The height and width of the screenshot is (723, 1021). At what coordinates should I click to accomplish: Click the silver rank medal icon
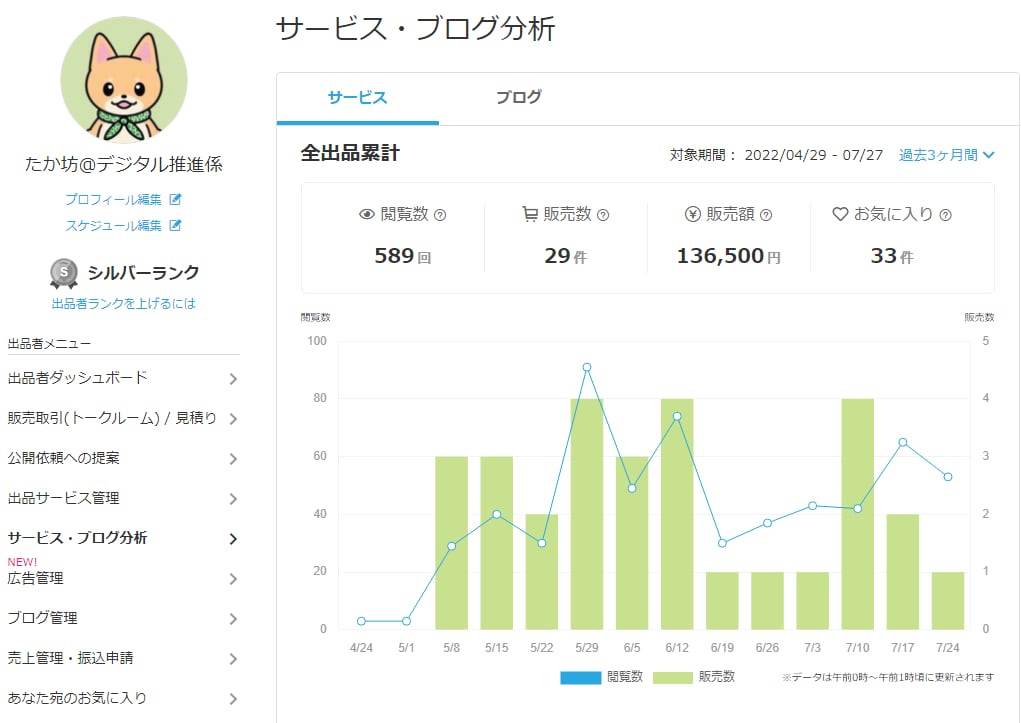[64, 274]
